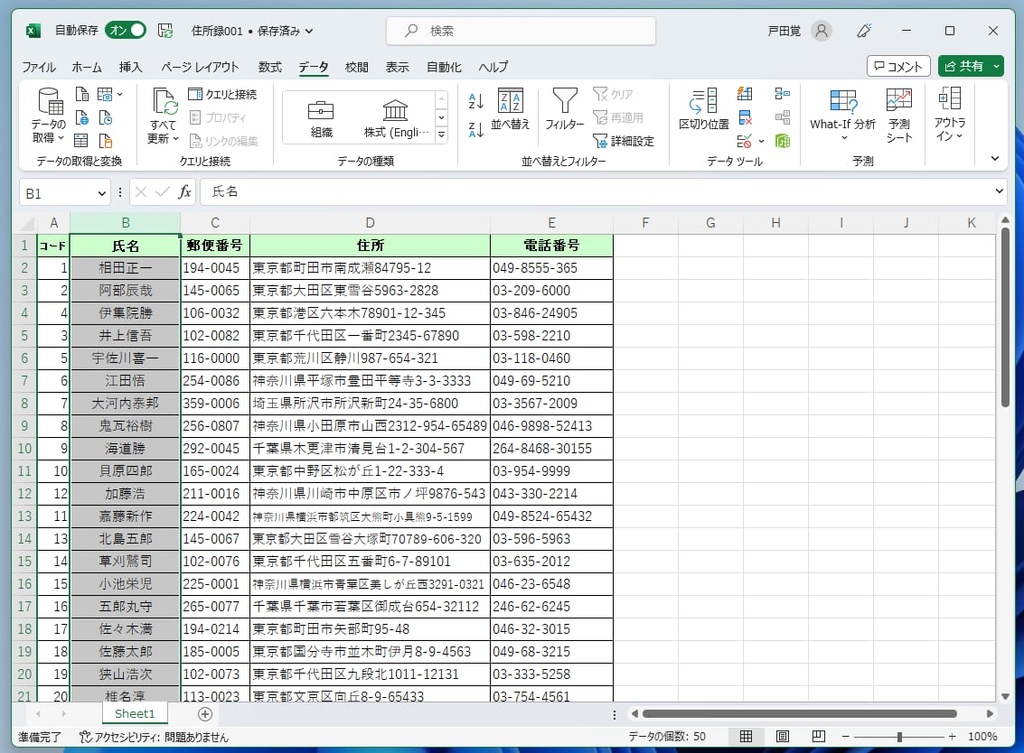Click the zoom in plus button

tap(952, 737)
